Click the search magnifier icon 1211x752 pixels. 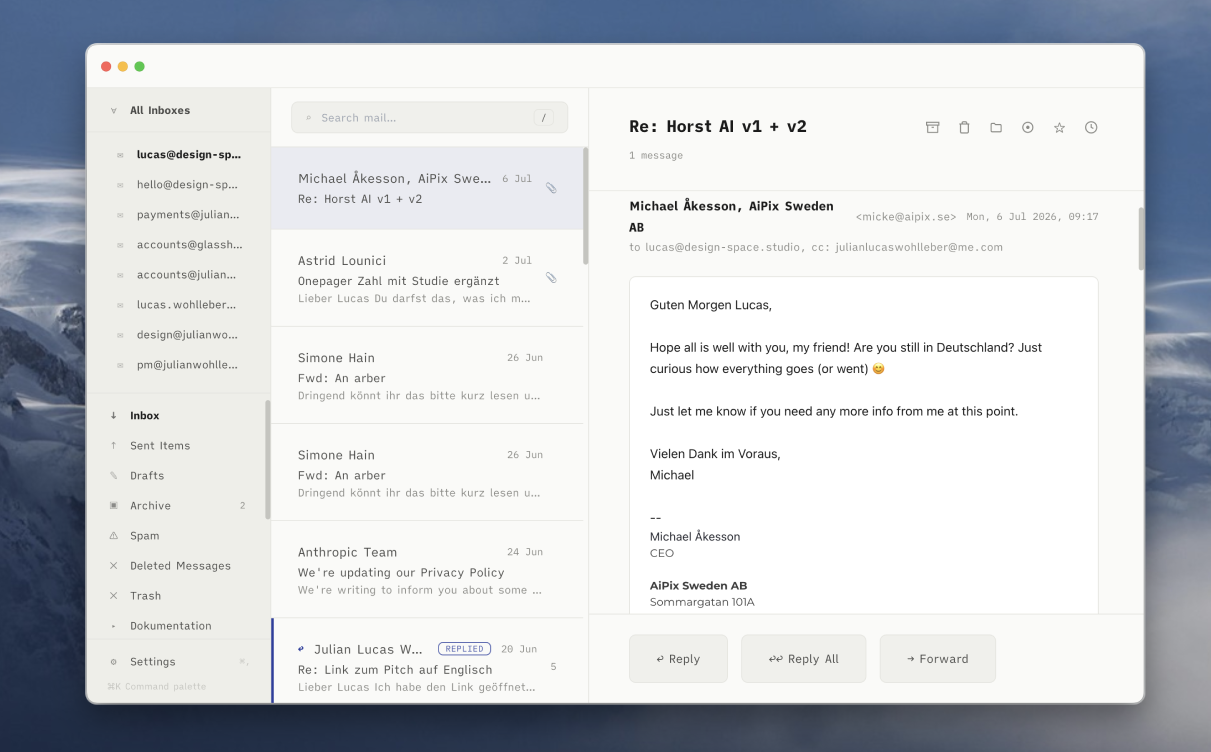click(x=308, y=117)
